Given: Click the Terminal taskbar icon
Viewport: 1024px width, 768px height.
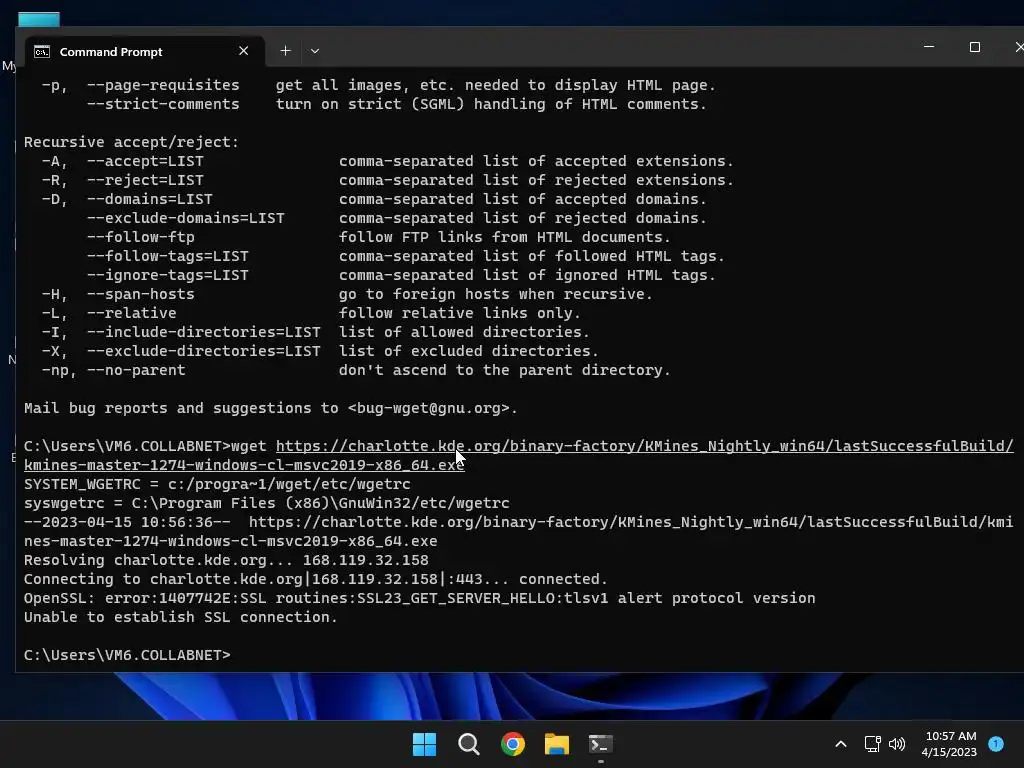Looking at the screenshot, I should [601, 744].
